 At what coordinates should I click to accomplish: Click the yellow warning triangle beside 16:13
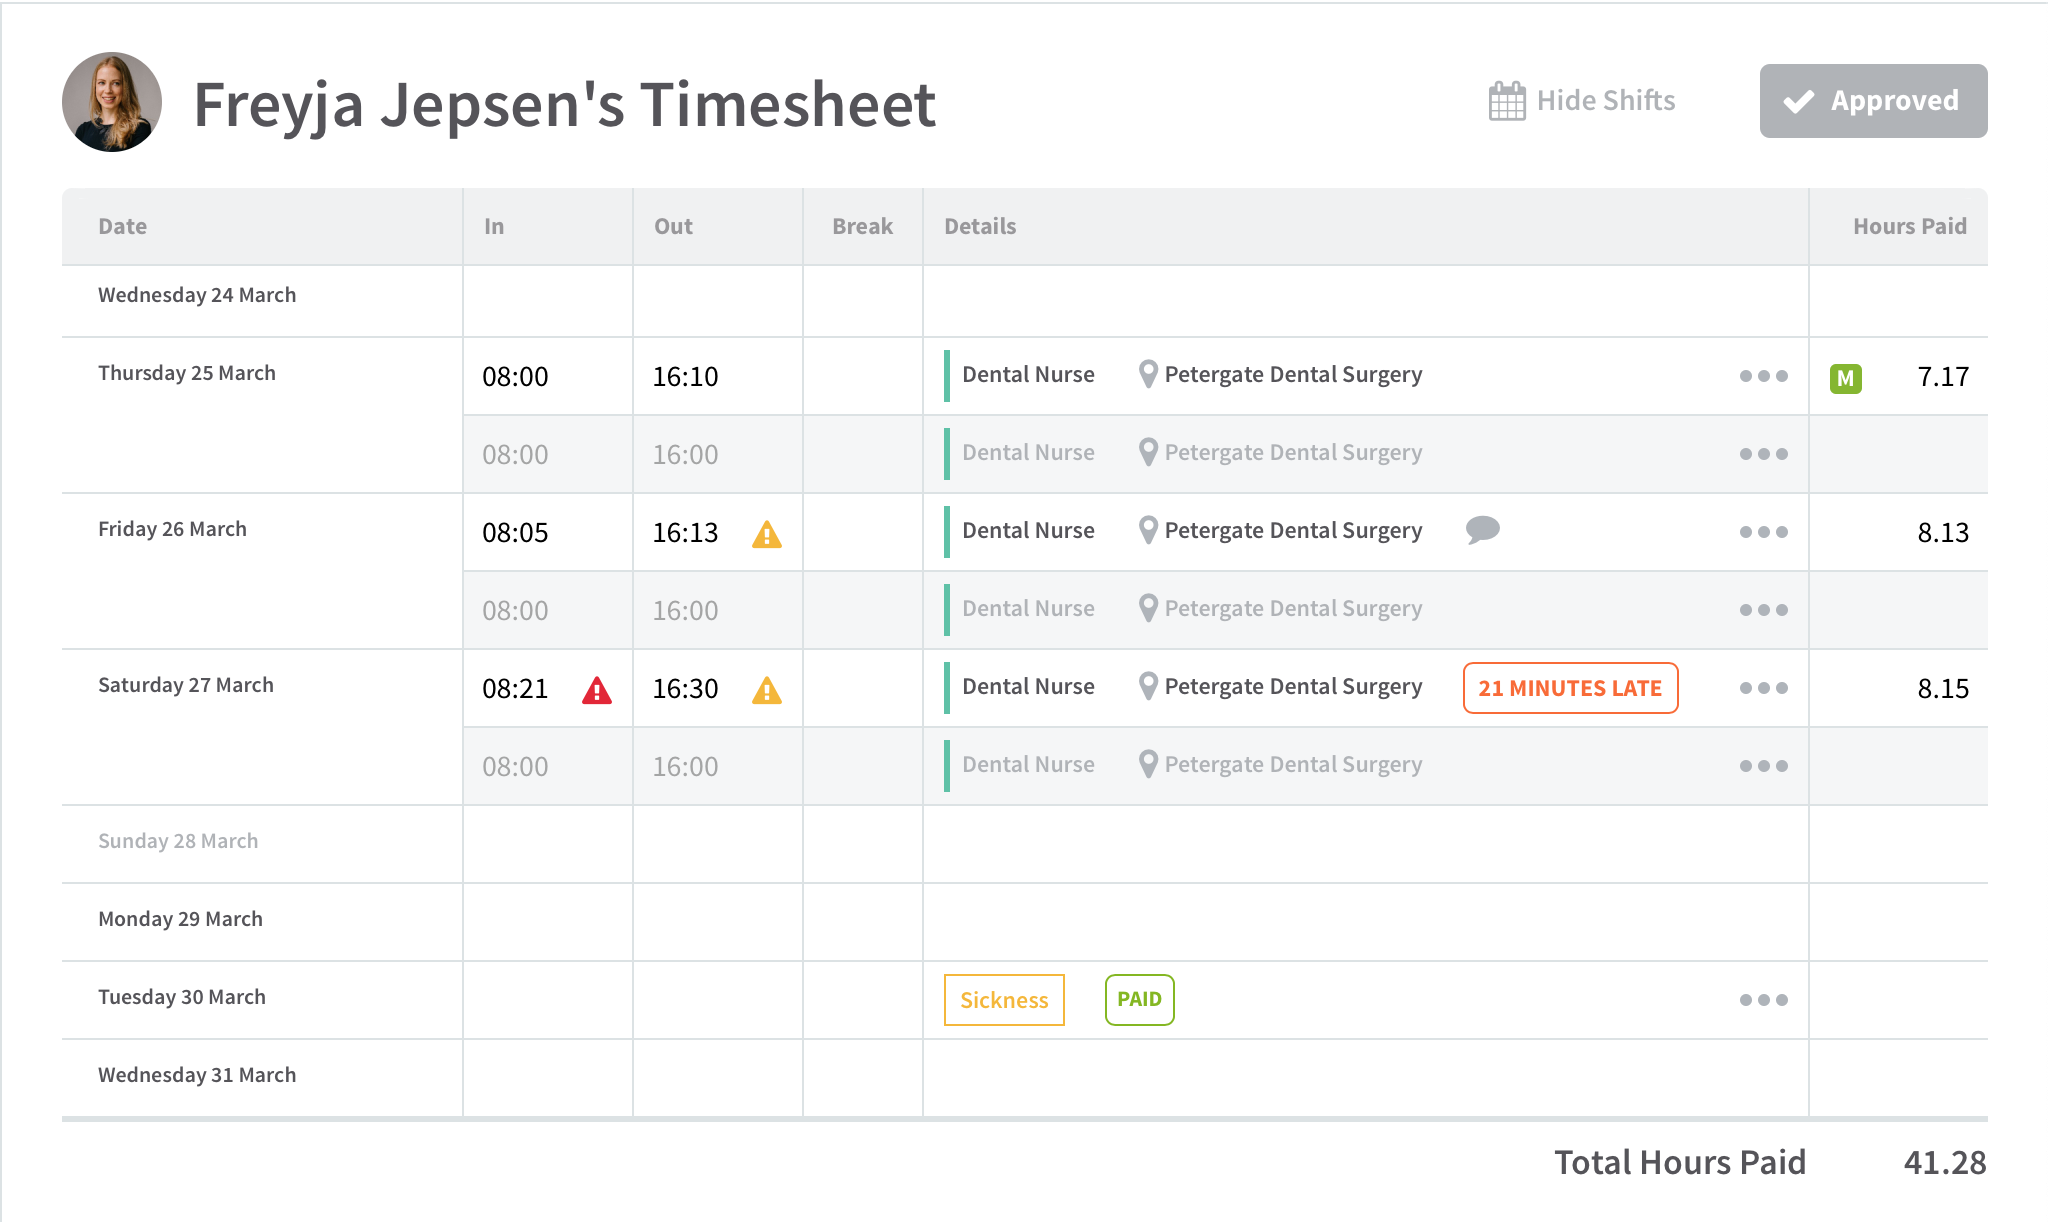click(767, 537)
